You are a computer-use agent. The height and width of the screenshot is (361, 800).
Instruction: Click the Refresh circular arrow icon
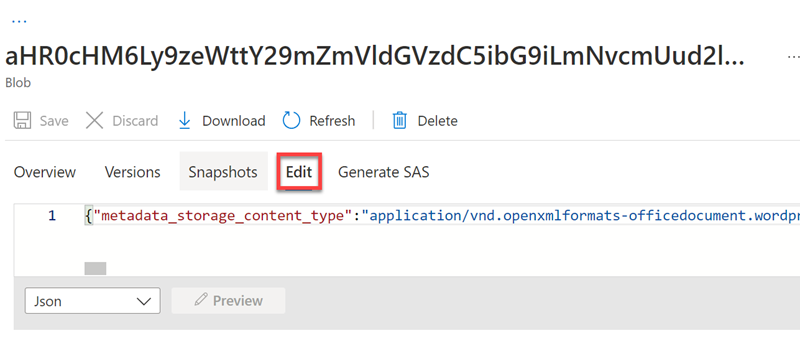(291, 121)
